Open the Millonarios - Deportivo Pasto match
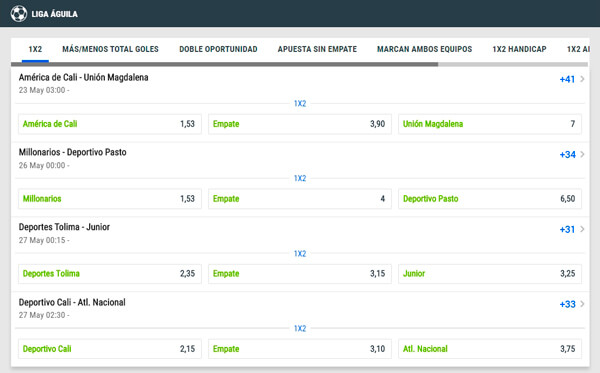 (x=73, y=152)
